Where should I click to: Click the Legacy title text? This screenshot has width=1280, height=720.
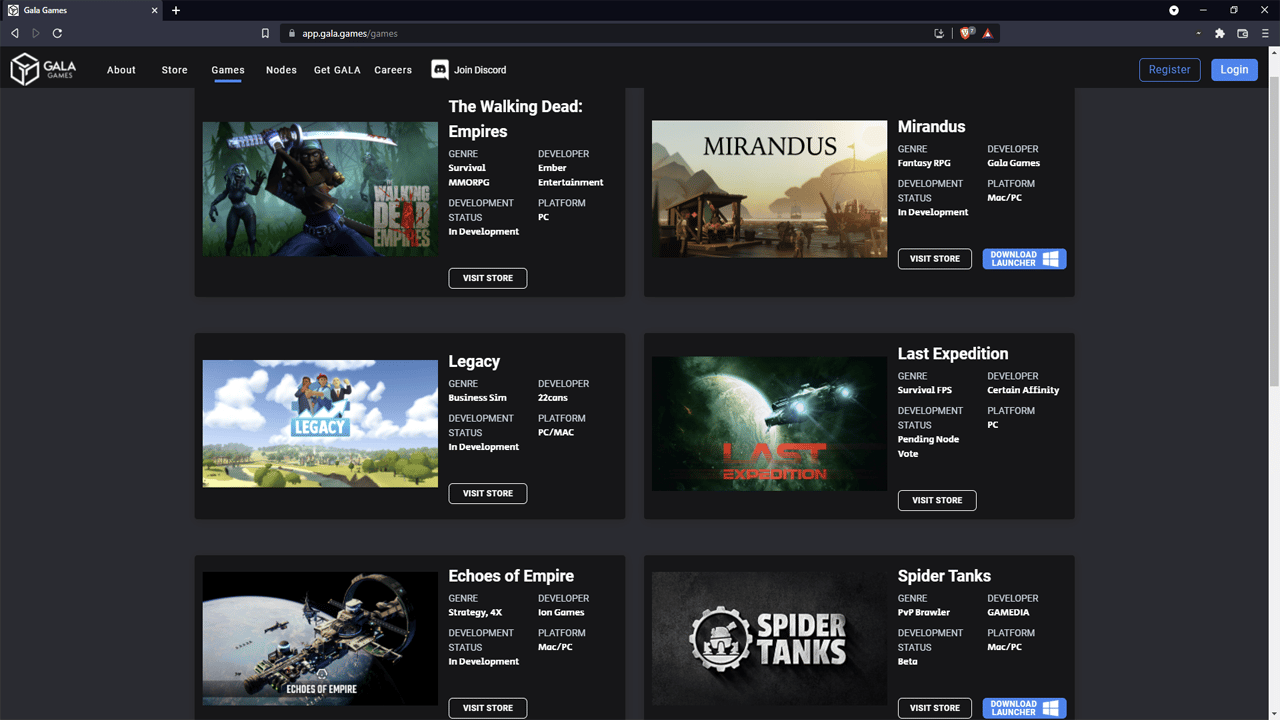coord(474,362)
